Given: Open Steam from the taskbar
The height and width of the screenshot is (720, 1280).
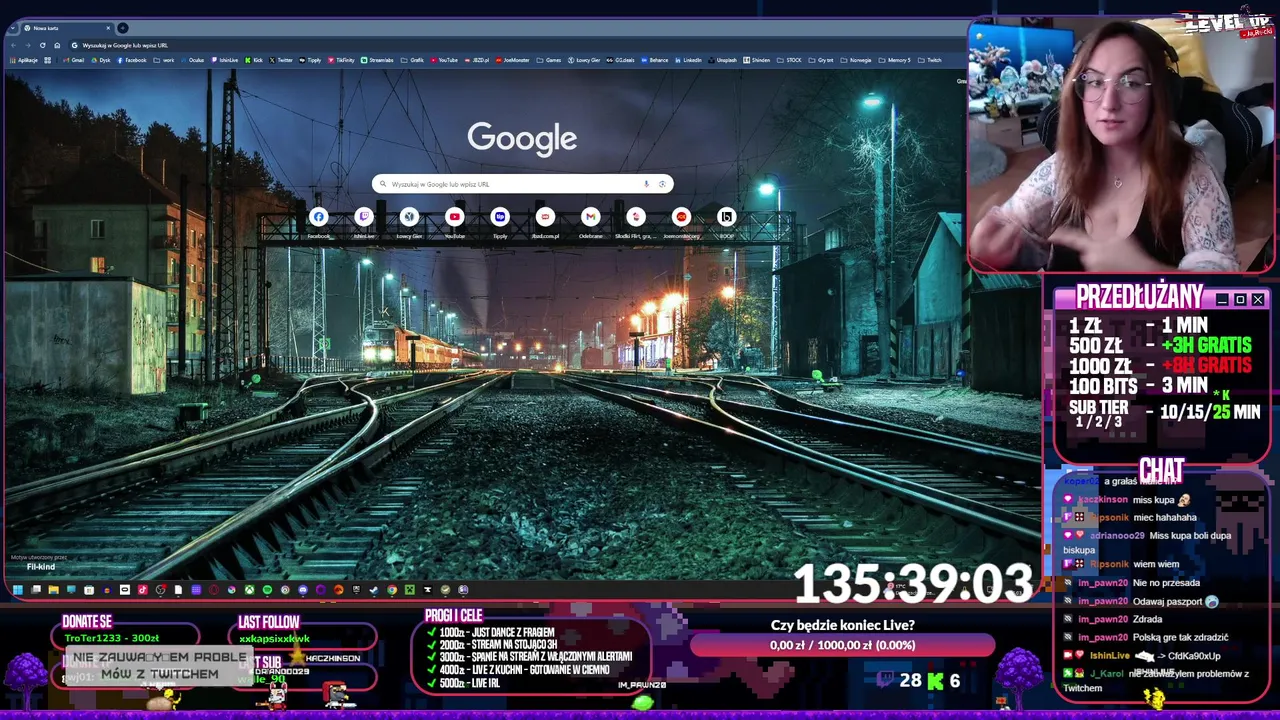Looking at the screenshot, I should (374, 590).
